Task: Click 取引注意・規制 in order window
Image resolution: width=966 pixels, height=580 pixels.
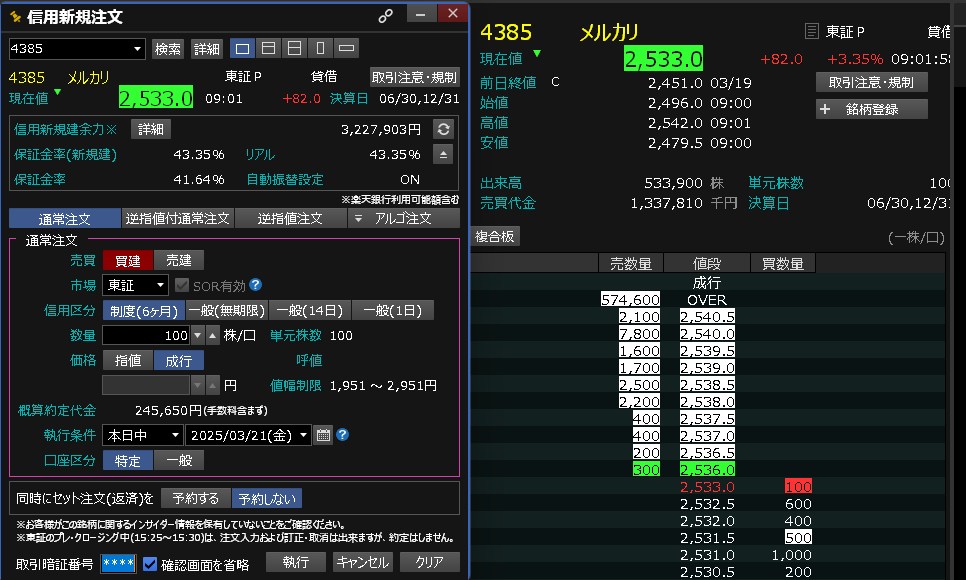Action: [415, 77]
